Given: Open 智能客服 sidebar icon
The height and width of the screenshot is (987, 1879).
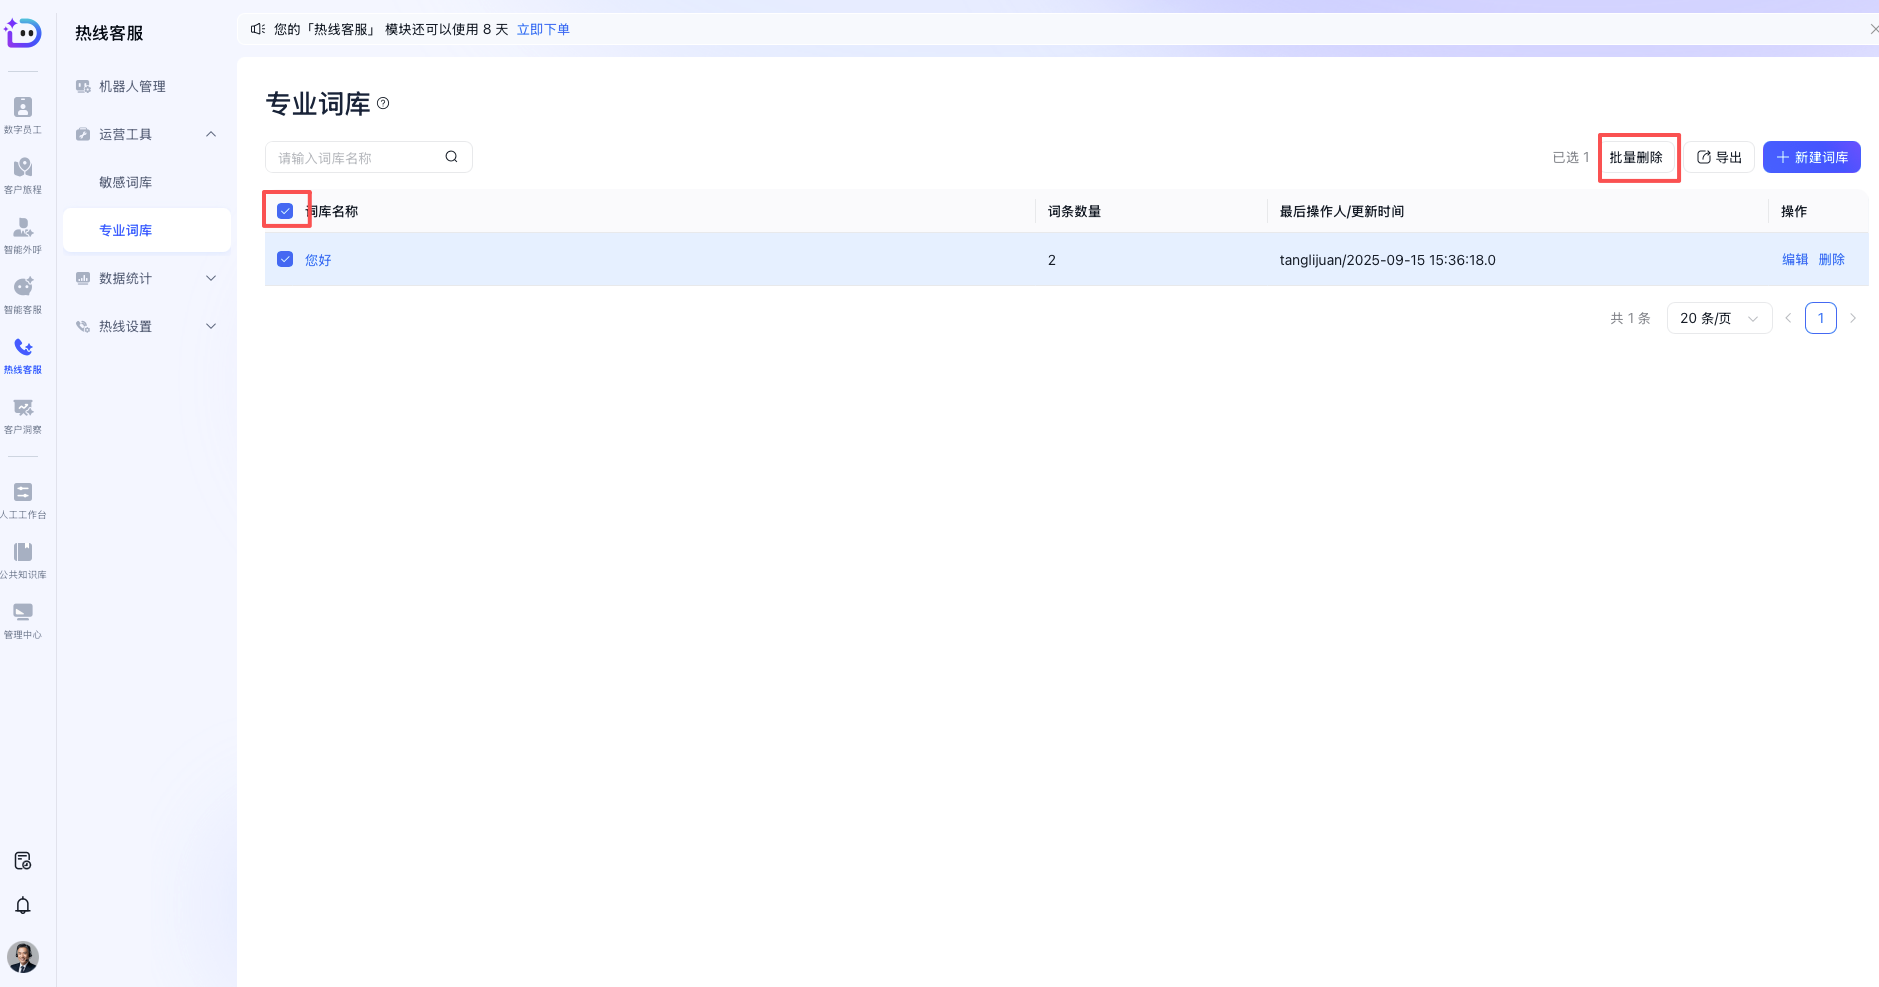Looking at the screenshot, I should (23, 294).
